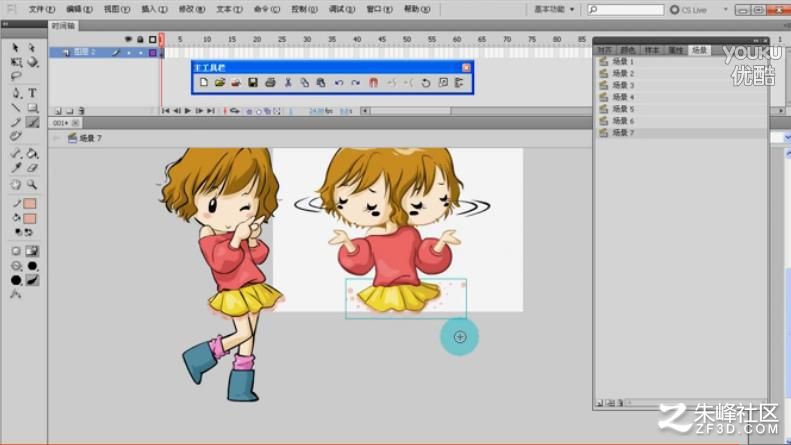
Task: Select the Paint Bucket tool
Action: click(x=32, y=153)
